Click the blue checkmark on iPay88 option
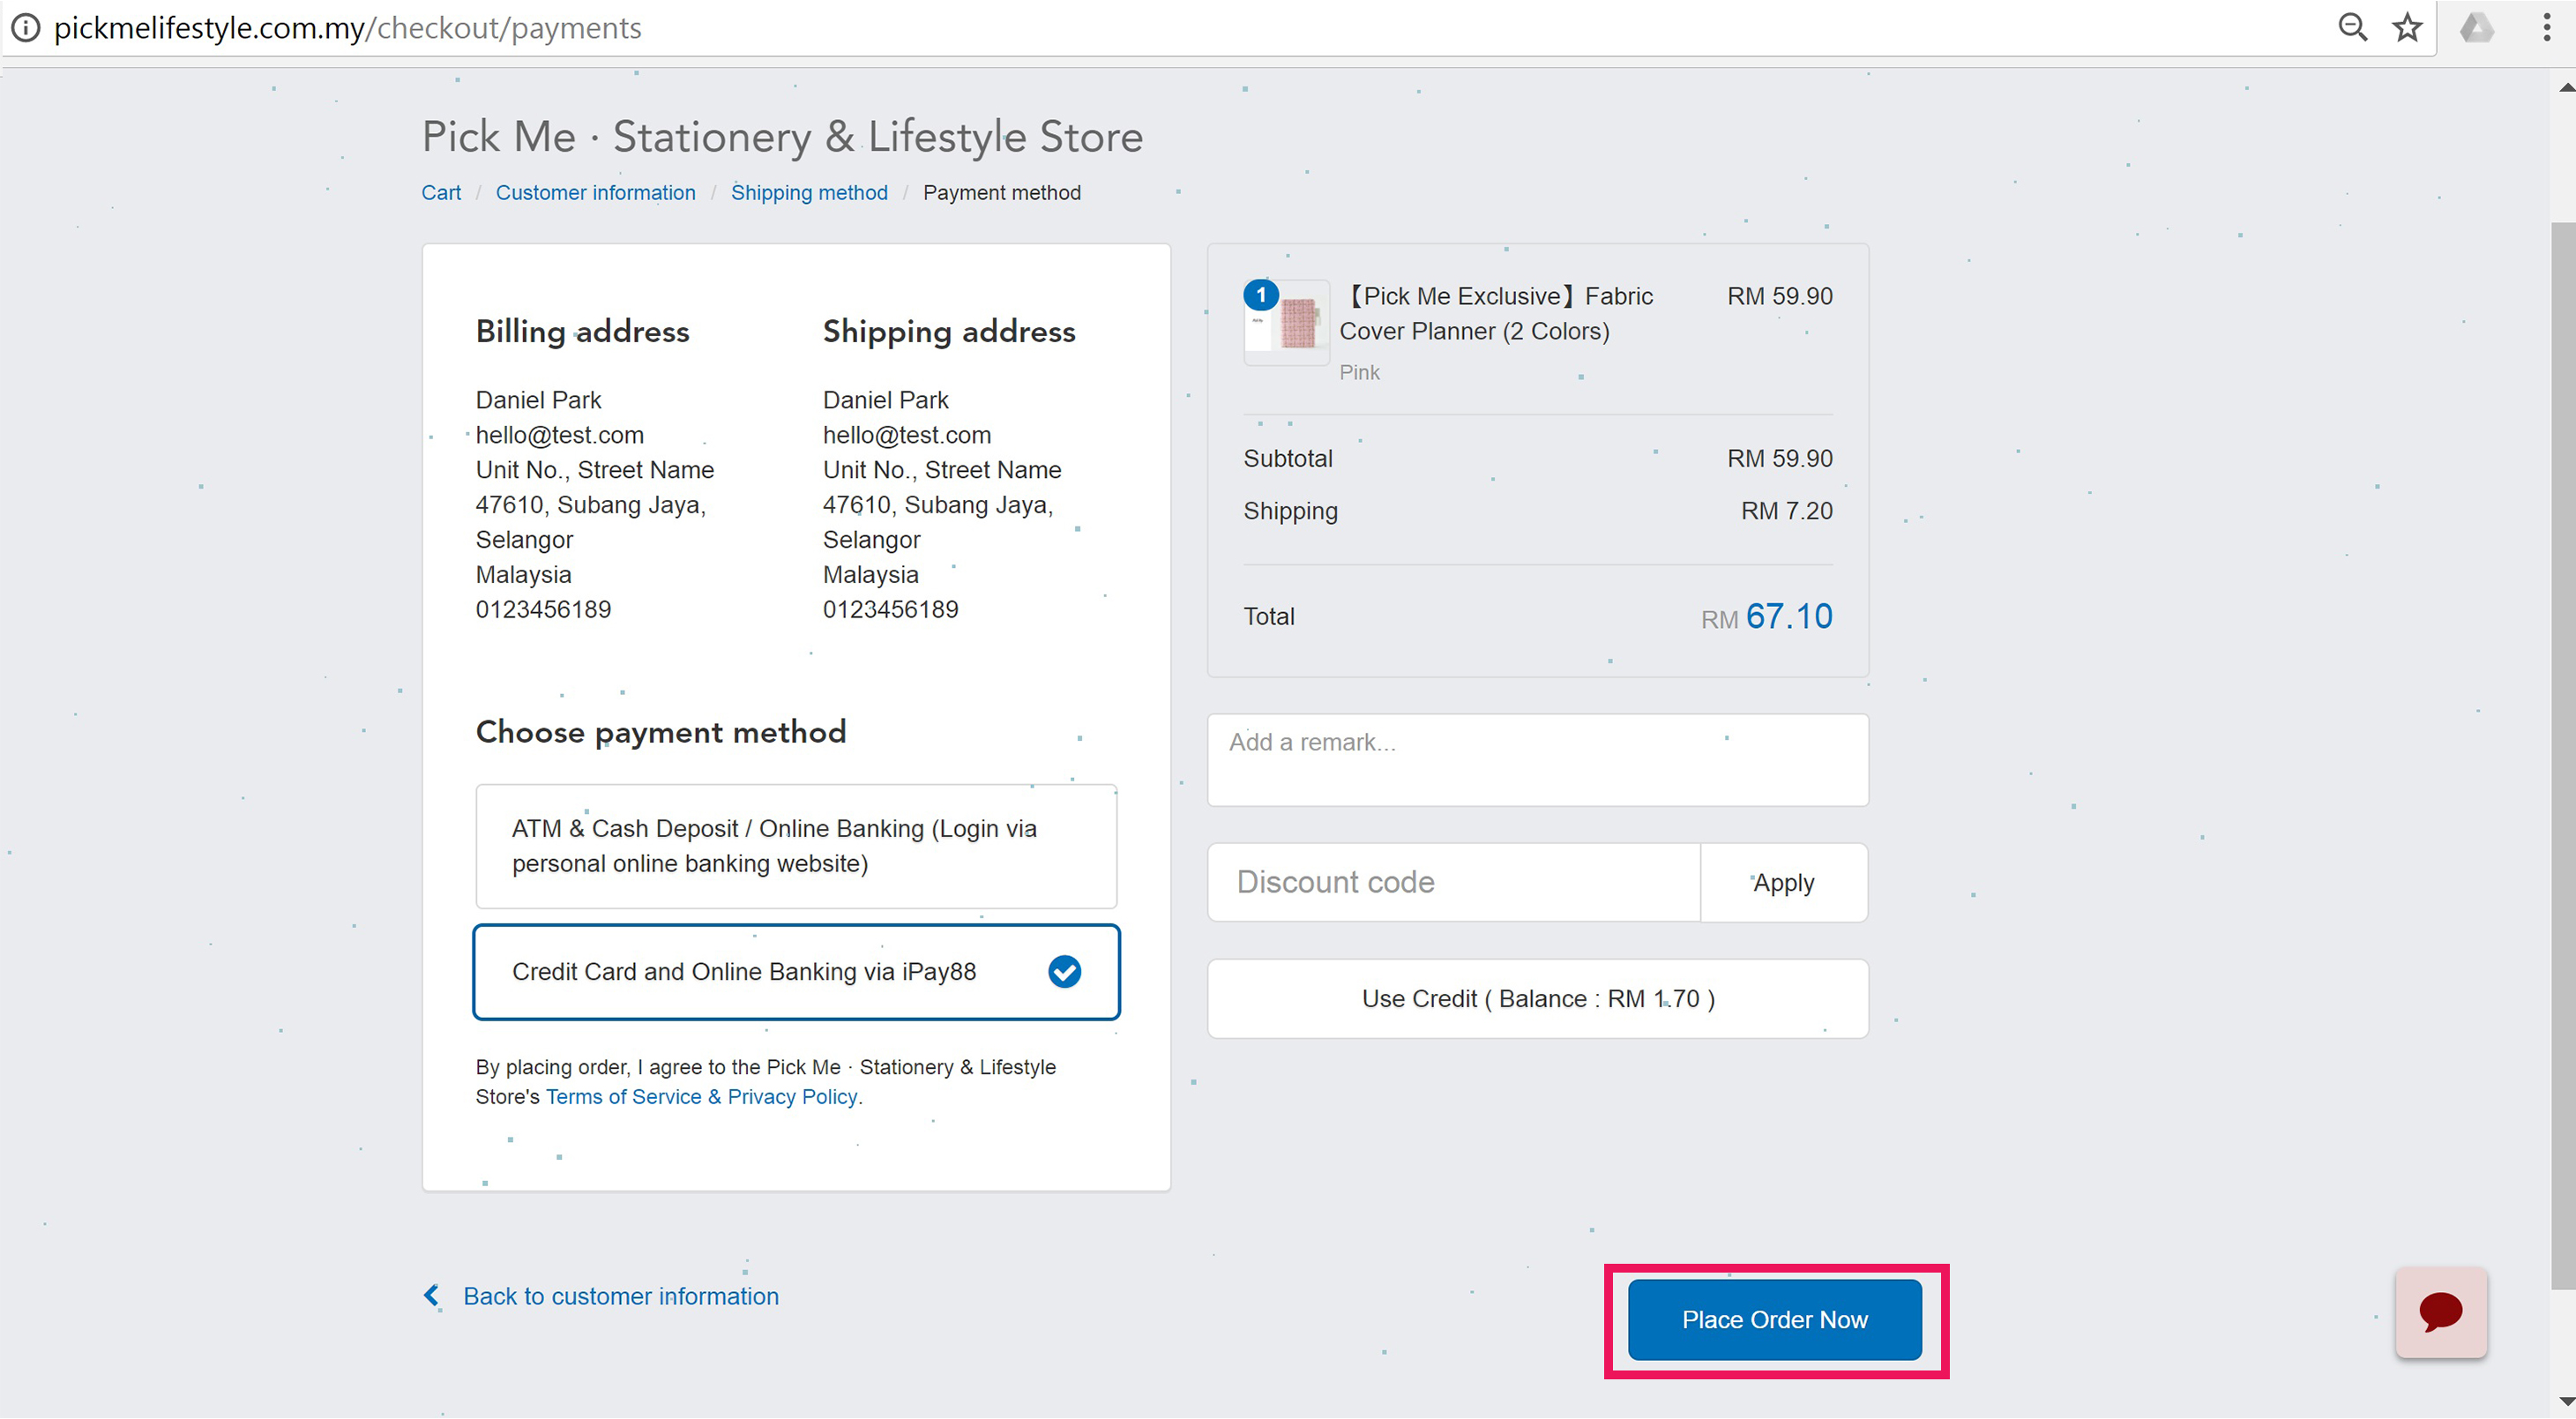The image size is (2576, 1419). point(1064,971)
